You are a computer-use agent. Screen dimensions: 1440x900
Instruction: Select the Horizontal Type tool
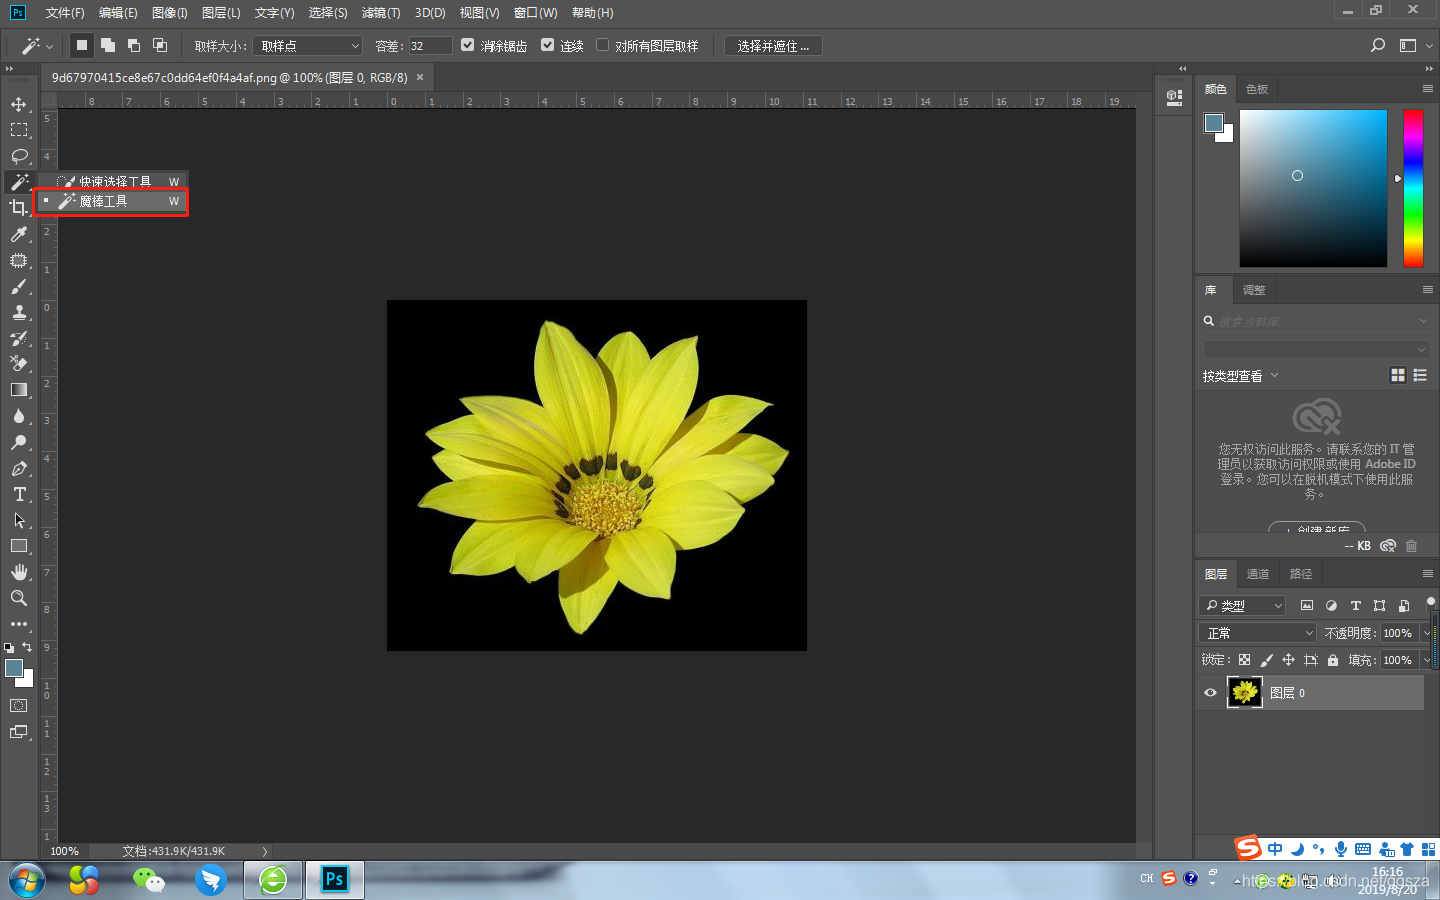click(18, 494)
